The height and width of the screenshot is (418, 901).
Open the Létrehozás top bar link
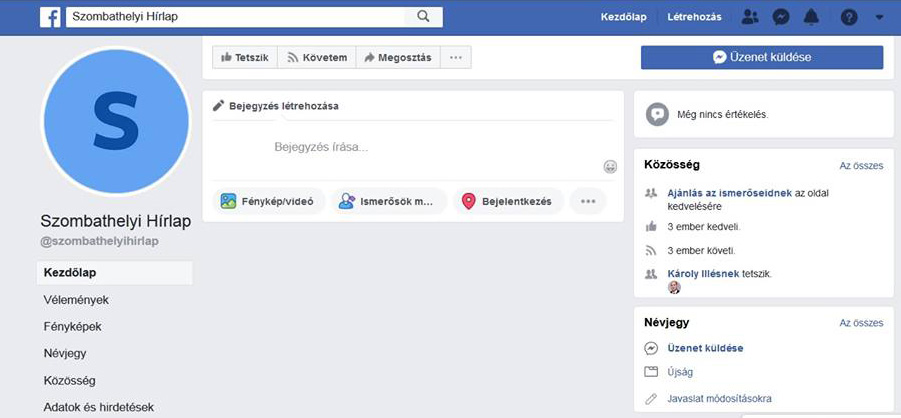(x=694, y=17)
